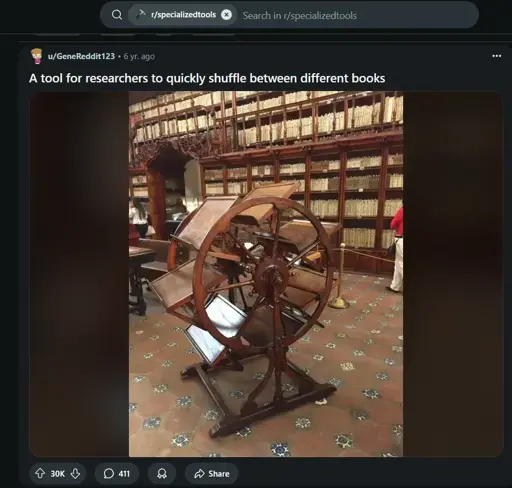Click the 6 yr. ago timestamp

pos(139,56)
